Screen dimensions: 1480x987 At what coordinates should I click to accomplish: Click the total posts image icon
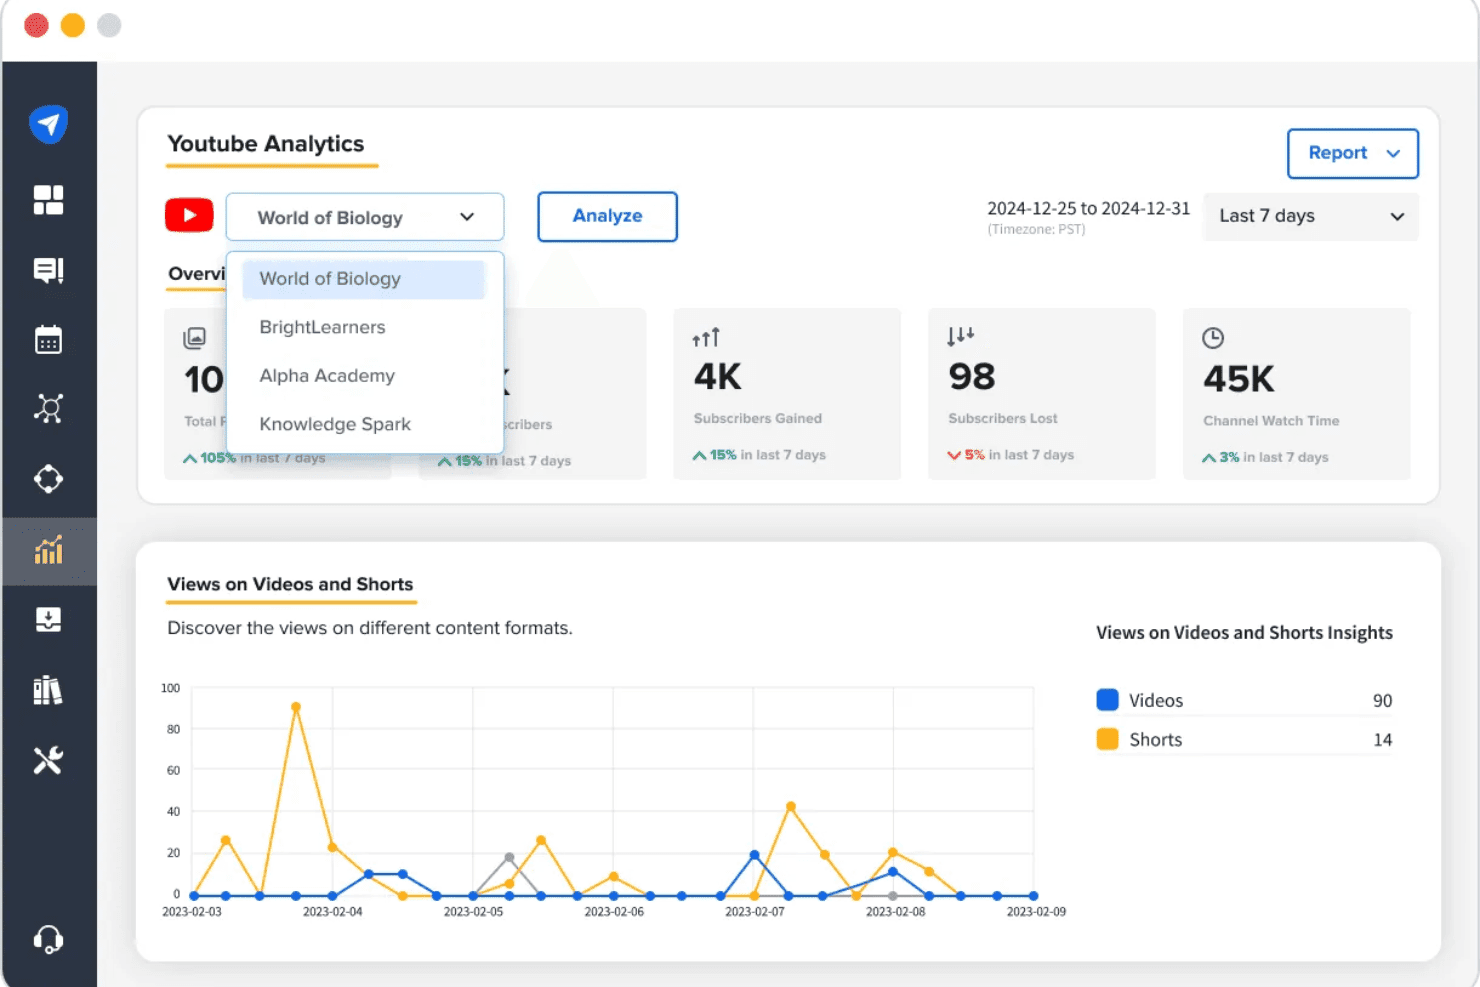tap(195, 338)
